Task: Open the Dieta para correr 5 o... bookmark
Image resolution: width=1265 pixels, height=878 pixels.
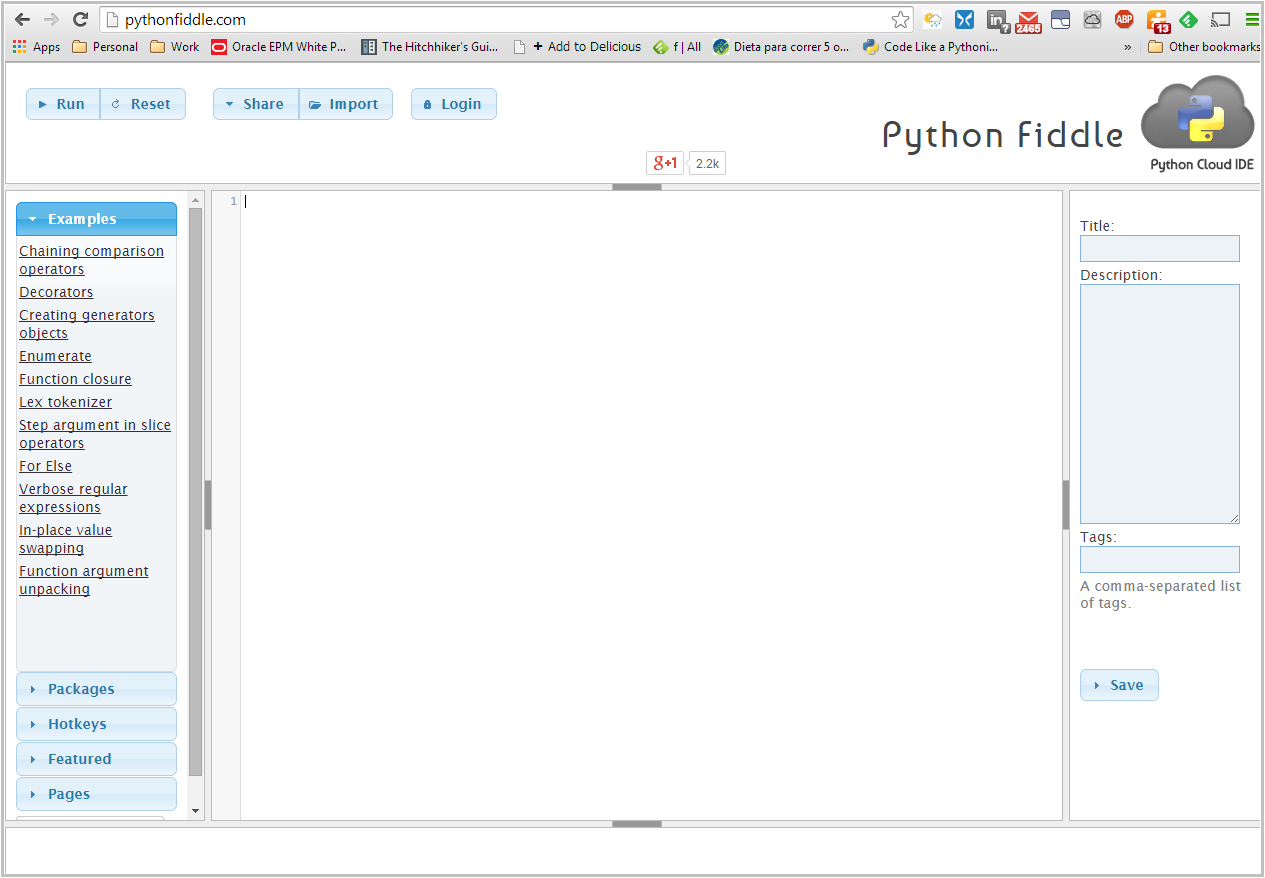Action: [781, 47]
